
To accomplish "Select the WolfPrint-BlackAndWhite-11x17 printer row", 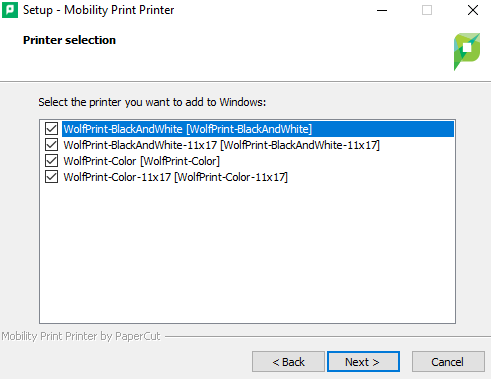I will pos(221,145).
